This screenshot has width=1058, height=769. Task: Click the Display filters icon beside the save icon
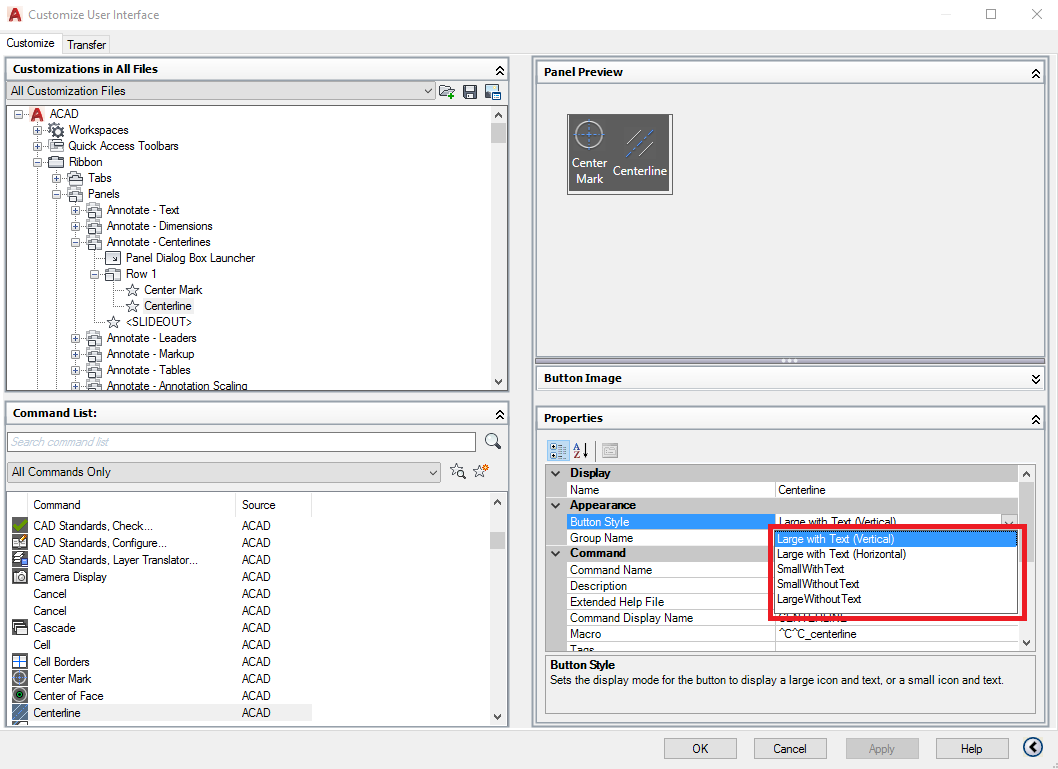point(492,91)
